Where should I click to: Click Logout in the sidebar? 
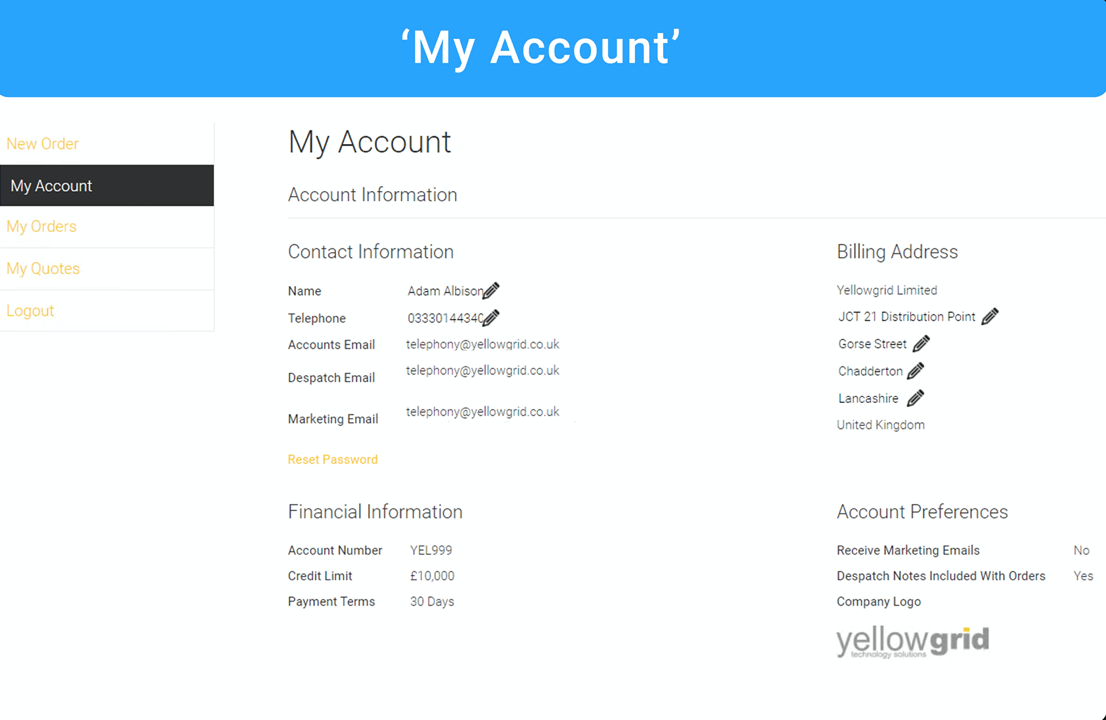click(30, 310)
